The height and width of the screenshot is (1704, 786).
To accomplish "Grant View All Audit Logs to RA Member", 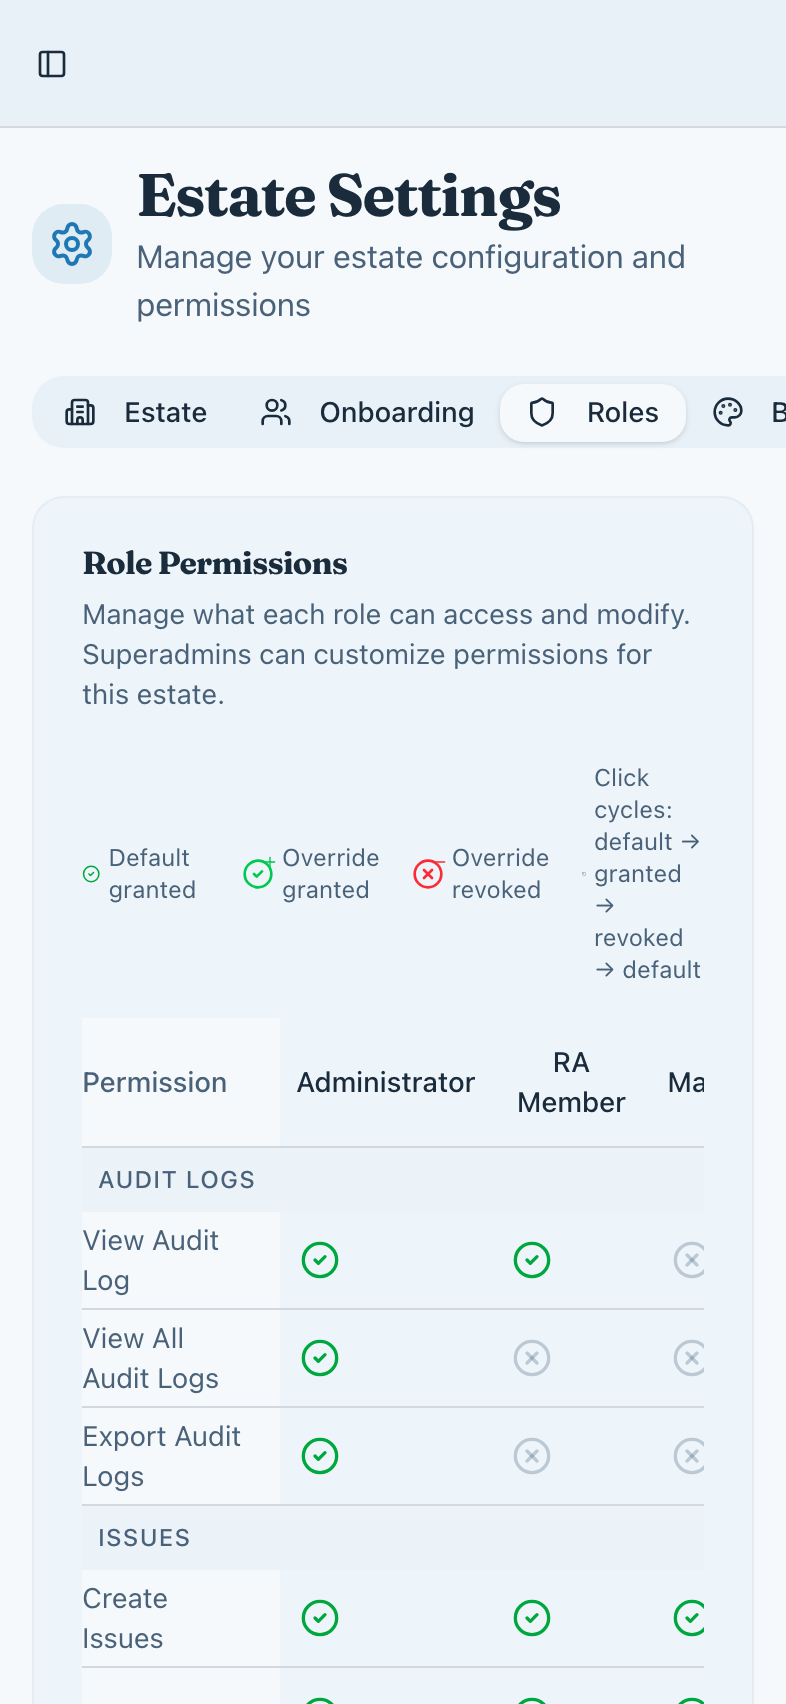I will [x=532, y=1357].
